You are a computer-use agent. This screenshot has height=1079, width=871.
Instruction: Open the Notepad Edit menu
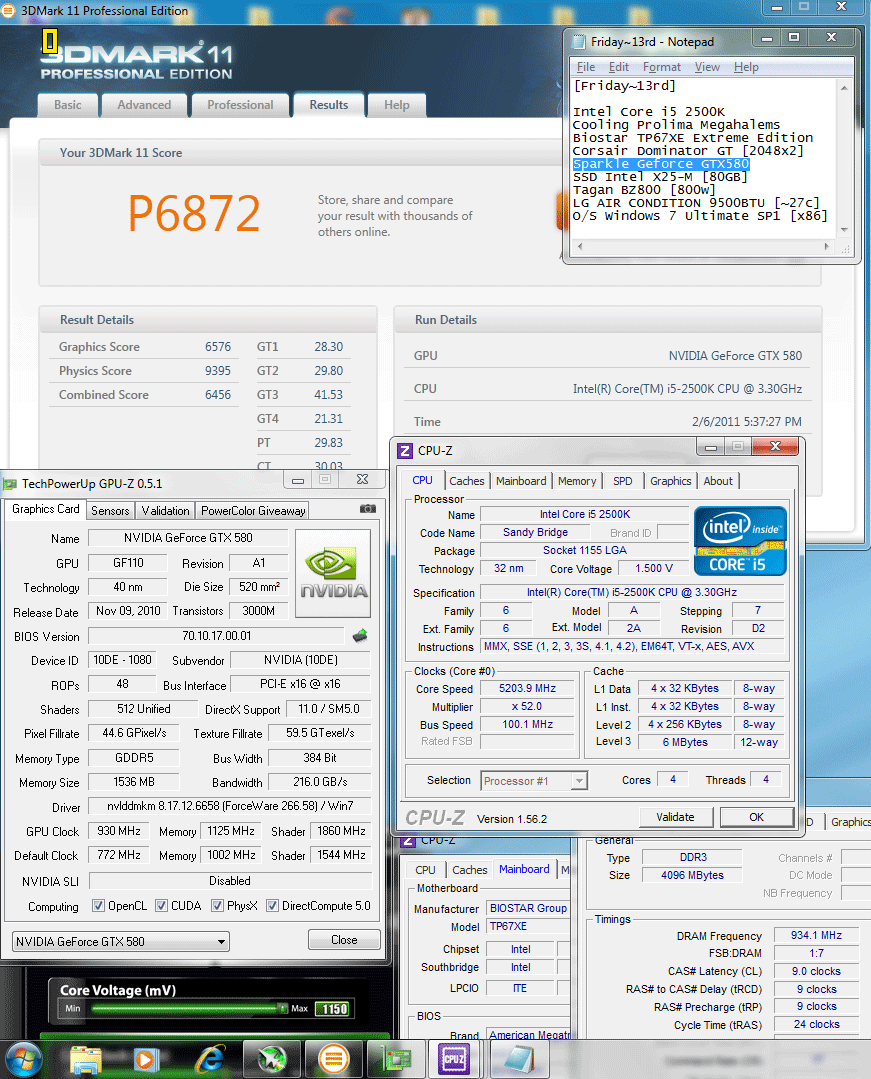619,67
